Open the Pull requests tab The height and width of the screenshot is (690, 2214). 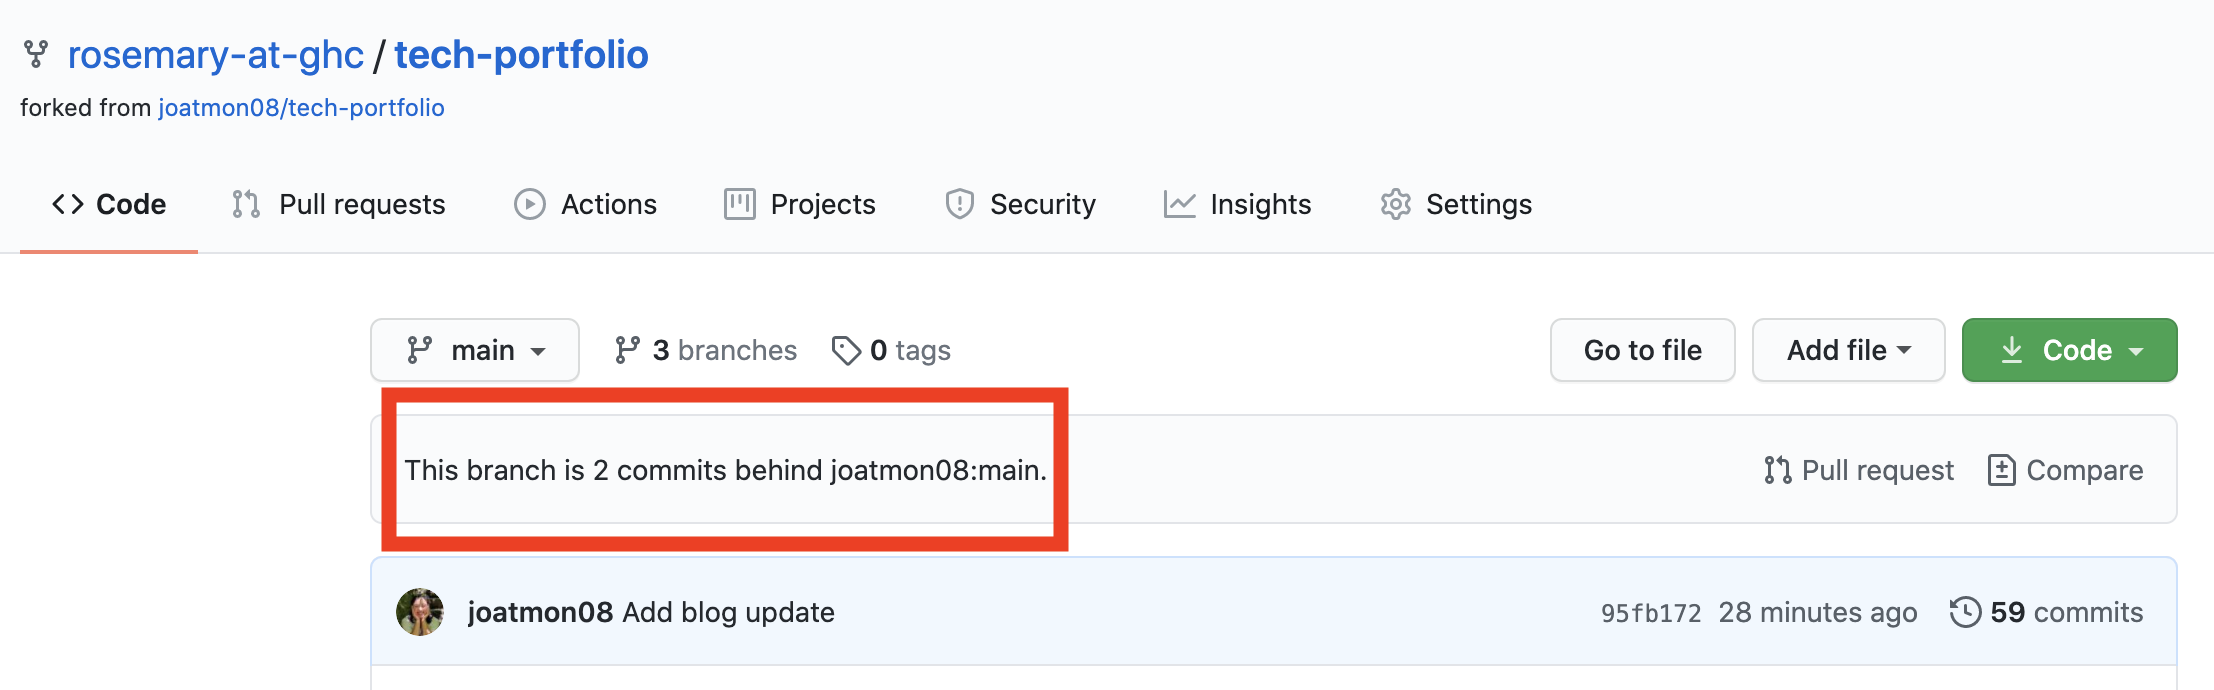coord(339,204)
